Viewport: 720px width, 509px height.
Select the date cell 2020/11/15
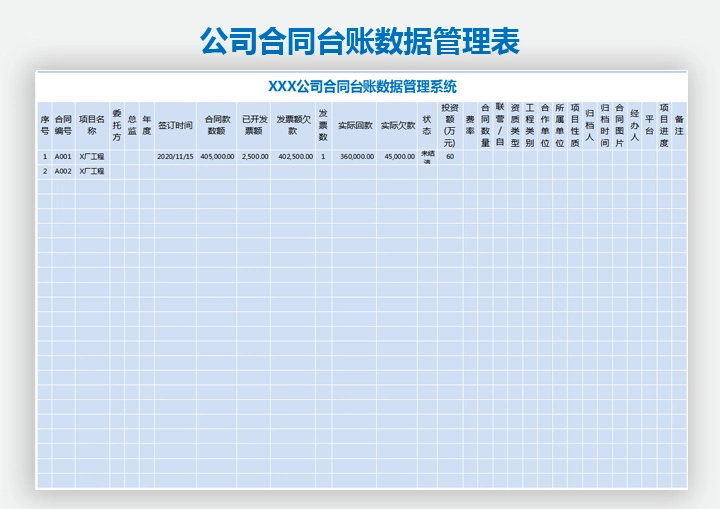(175, 157)
